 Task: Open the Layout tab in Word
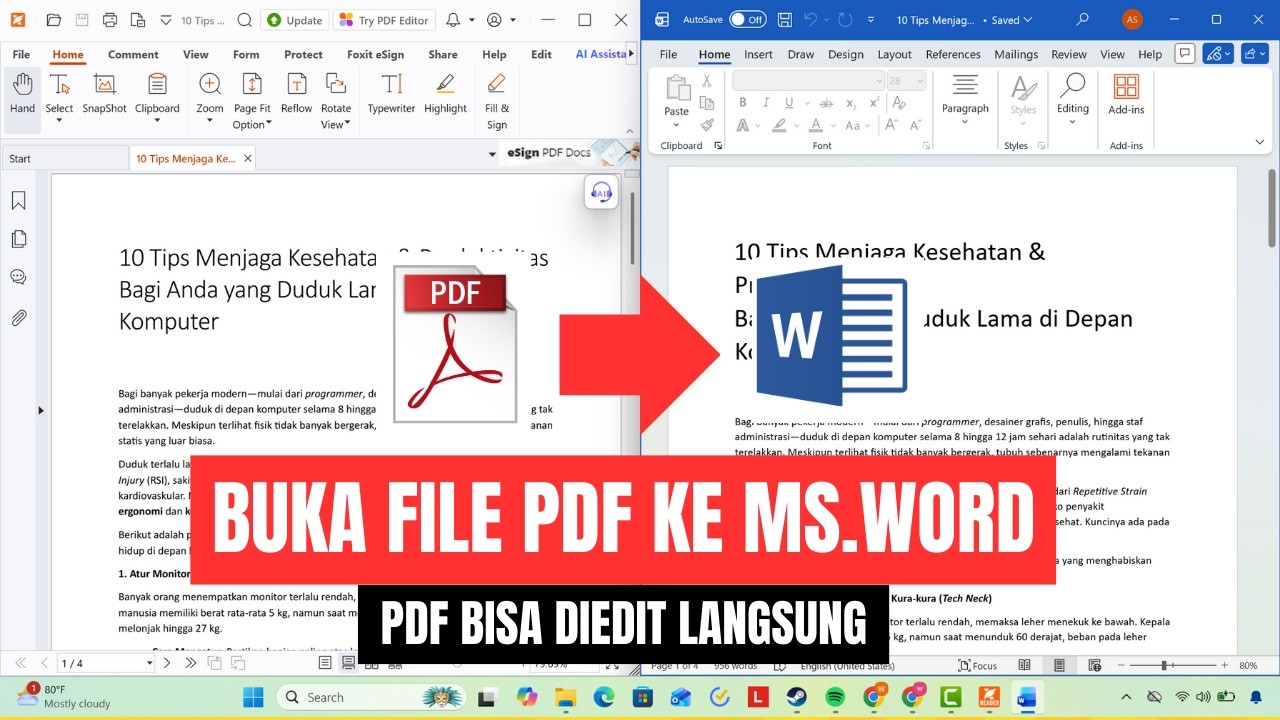(x=894, y=55)
